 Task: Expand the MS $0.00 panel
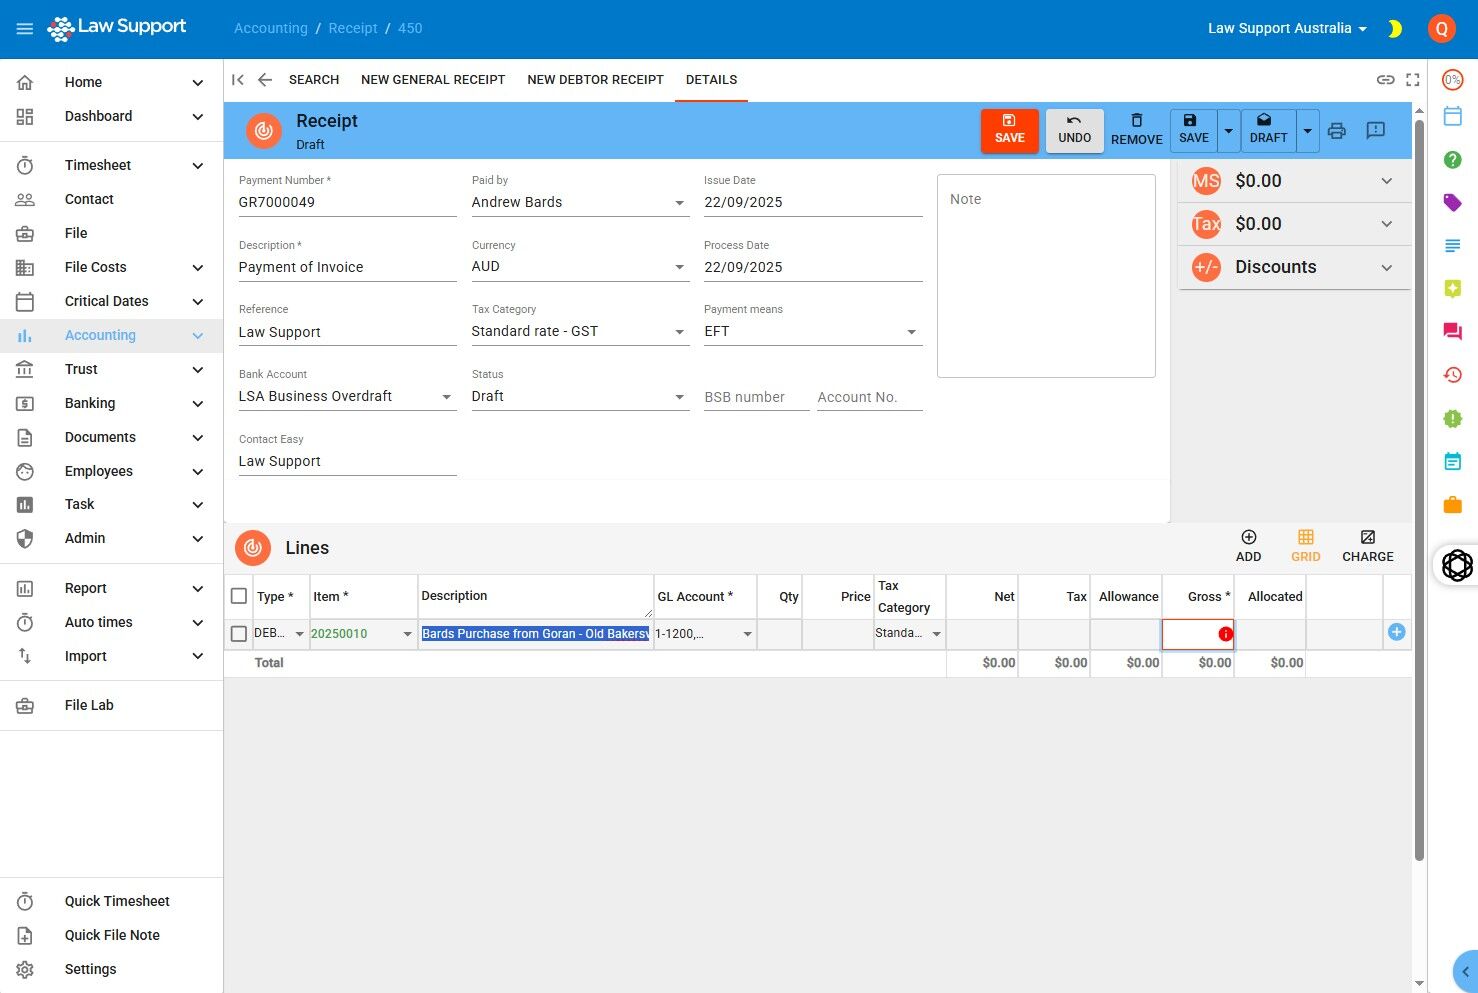coord(1294,181)
